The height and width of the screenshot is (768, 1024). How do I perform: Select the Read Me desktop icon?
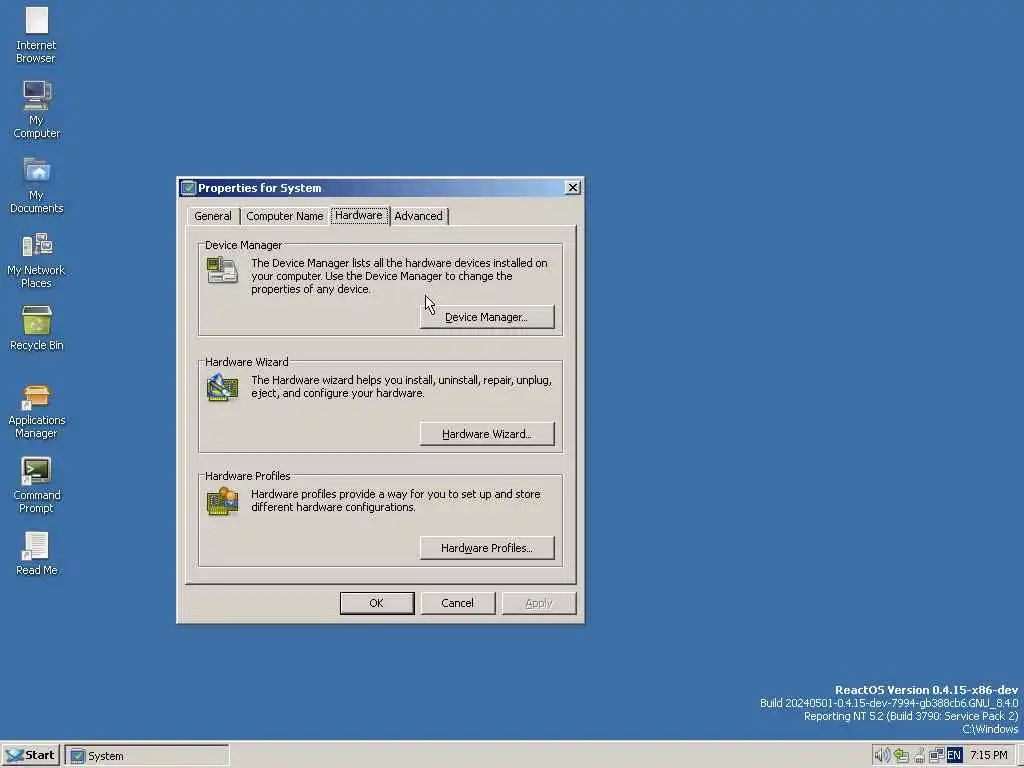point(36,553)
